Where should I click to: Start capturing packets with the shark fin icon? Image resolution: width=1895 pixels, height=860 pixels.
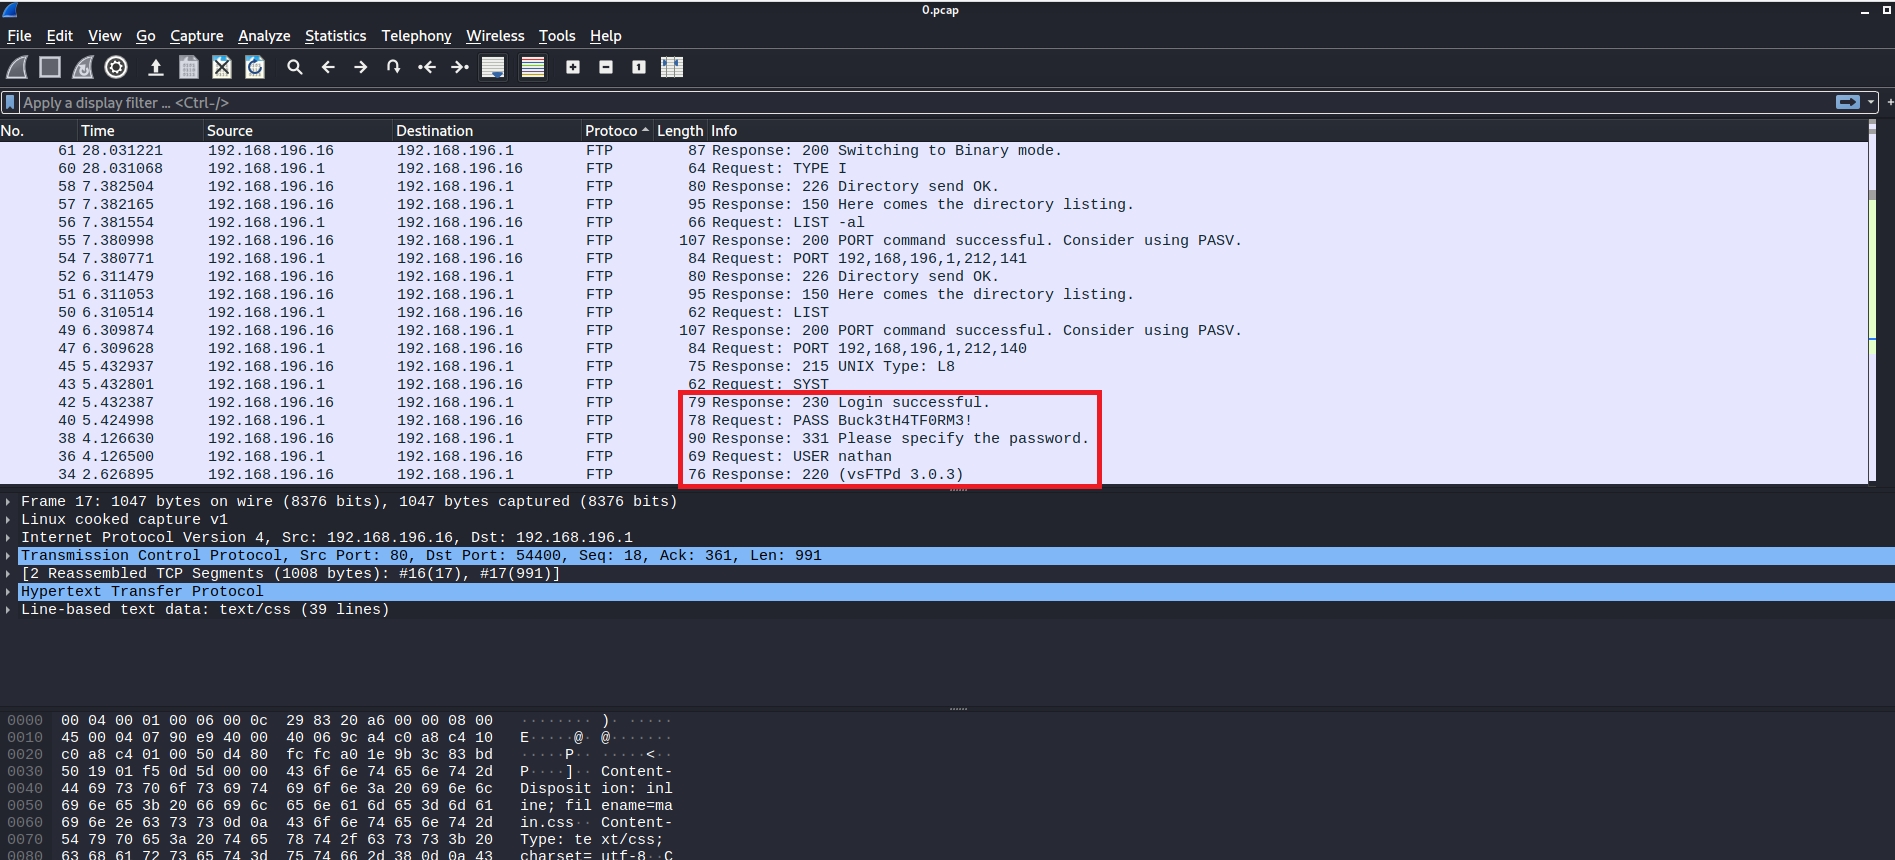coord(17,67)
